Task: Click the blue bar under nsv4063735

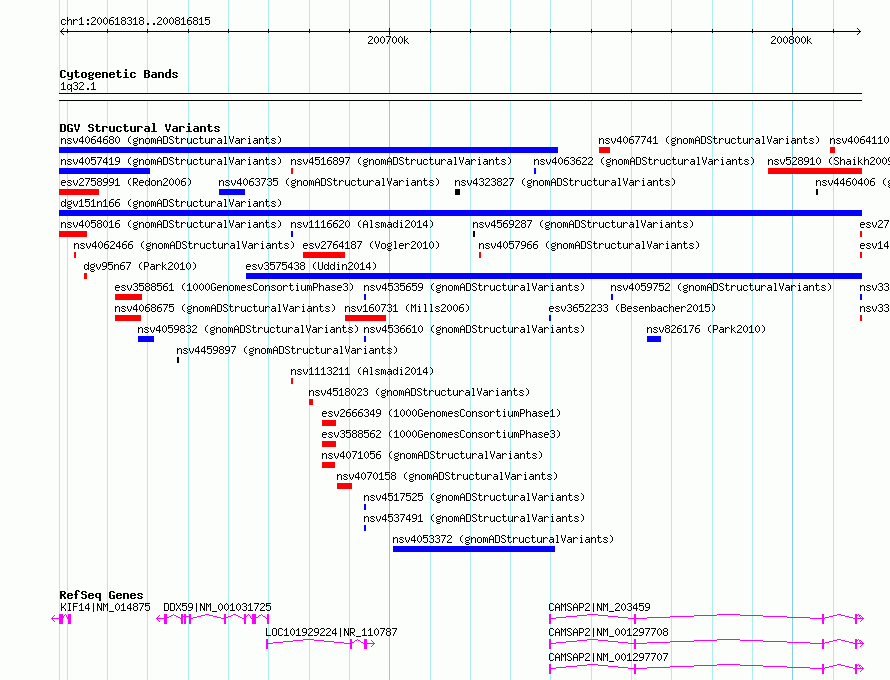Action: [x=232, y=192]
